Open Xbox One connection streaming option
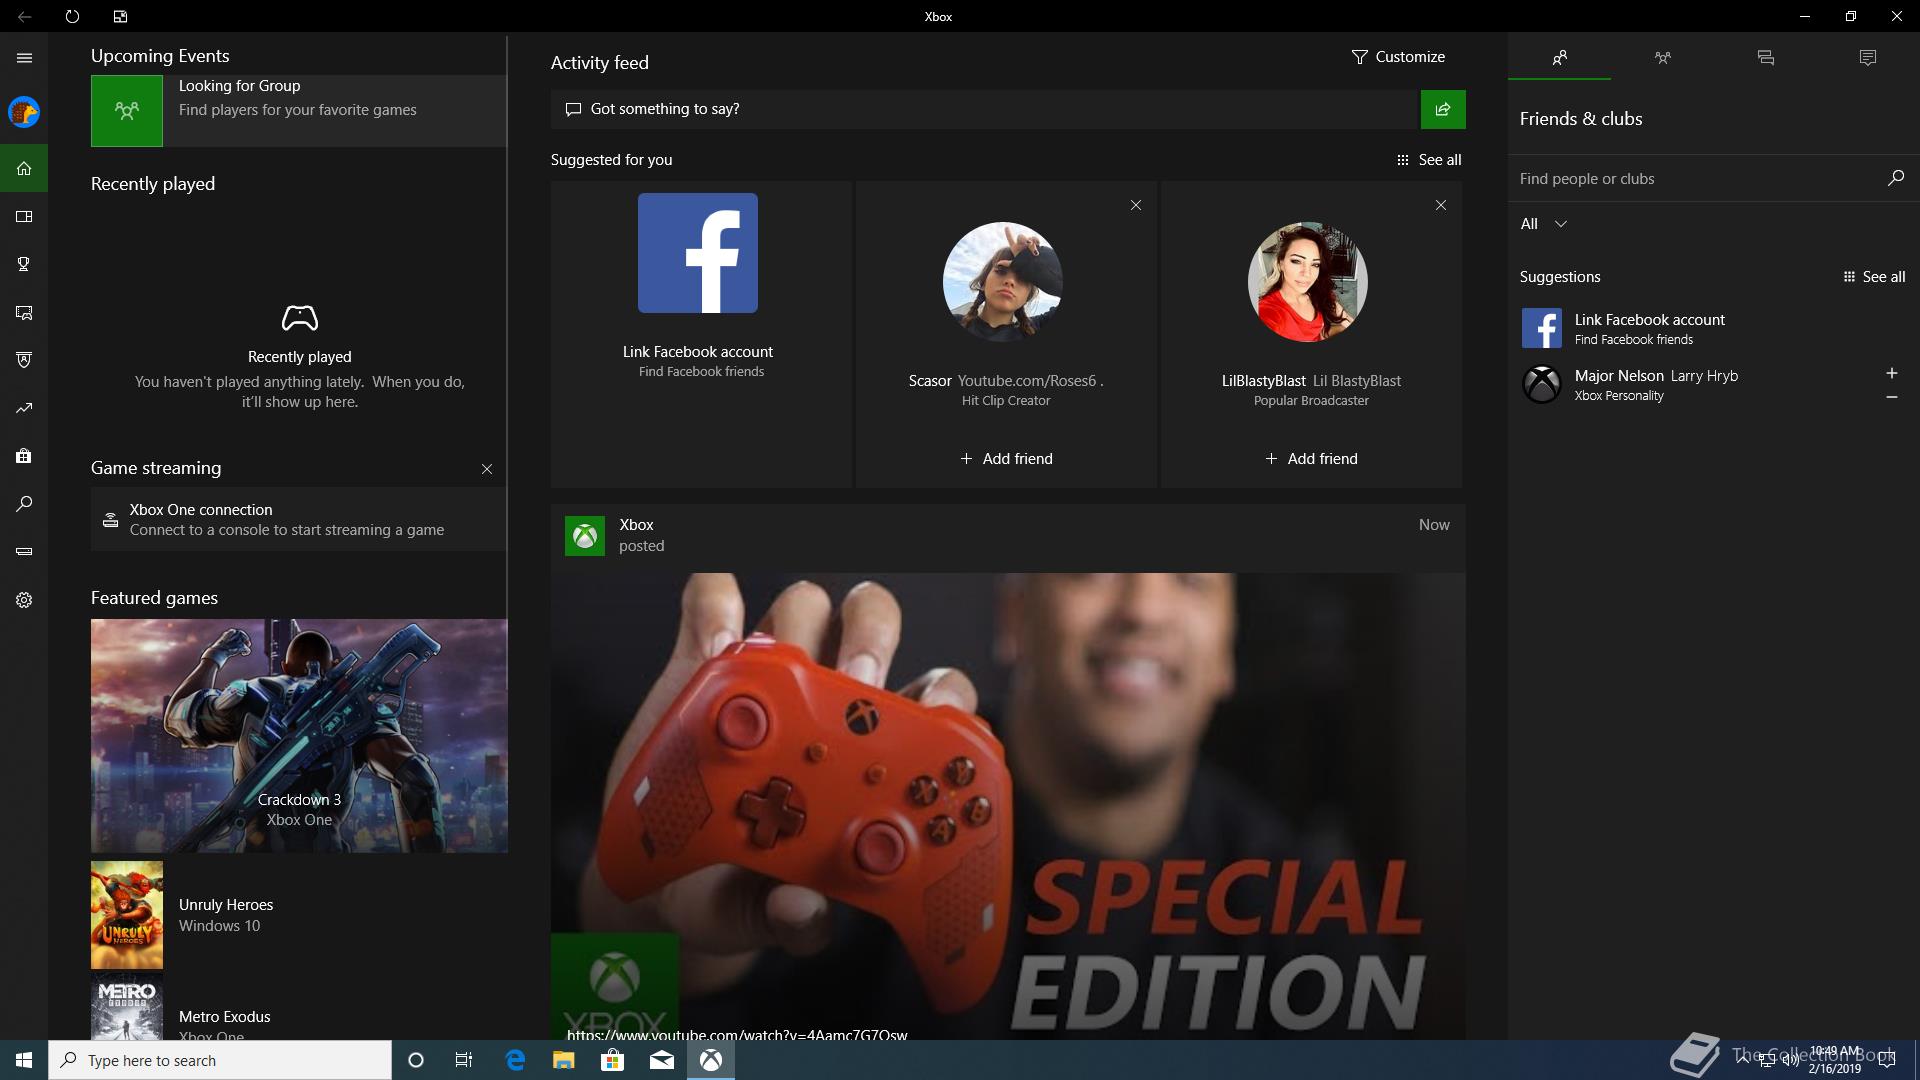The image size is (1920, 1080). coord(298,519)
